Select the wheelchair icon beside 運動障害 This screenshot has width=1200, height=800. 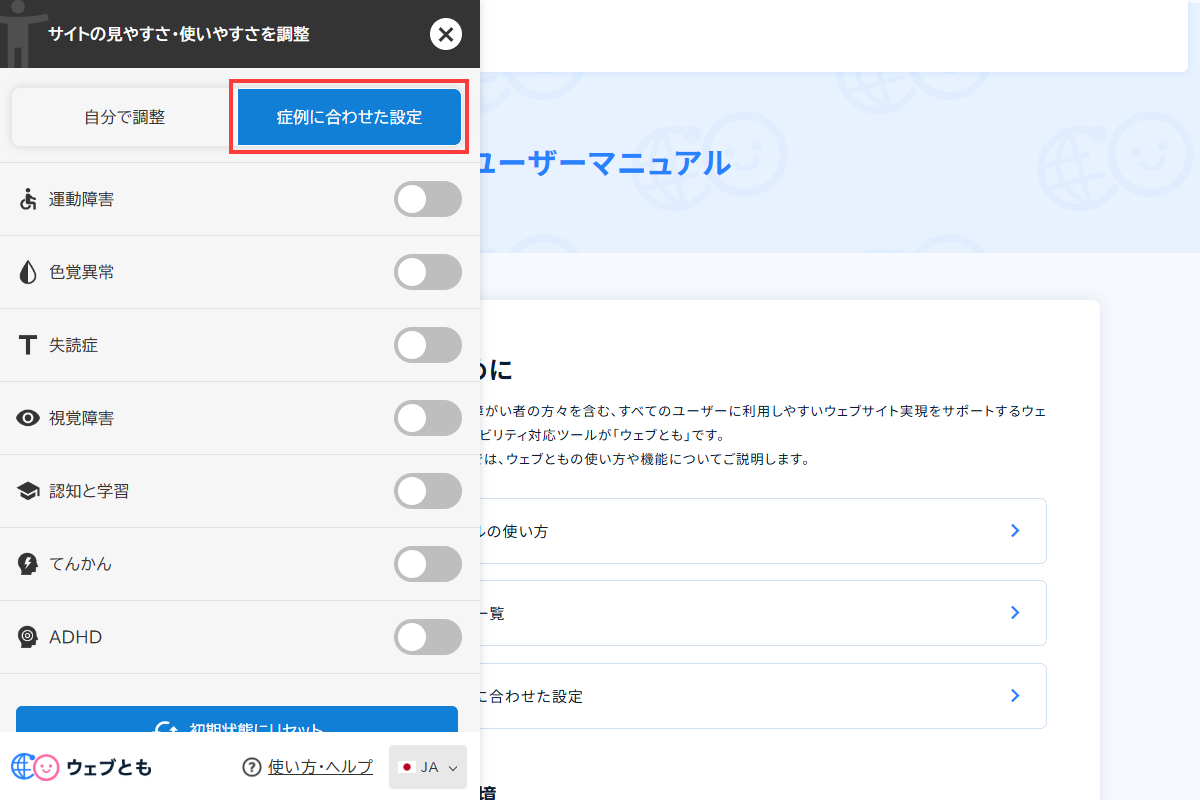[30, 198]
